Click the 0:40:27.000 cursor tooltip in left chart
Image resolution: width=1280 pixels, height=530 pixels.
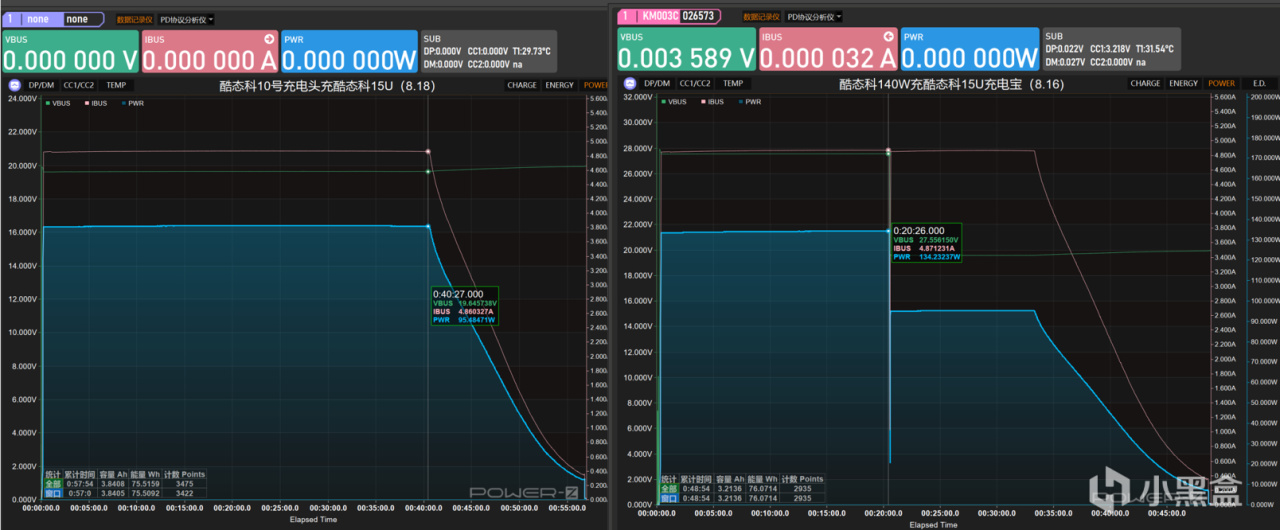tap(465, 307)
